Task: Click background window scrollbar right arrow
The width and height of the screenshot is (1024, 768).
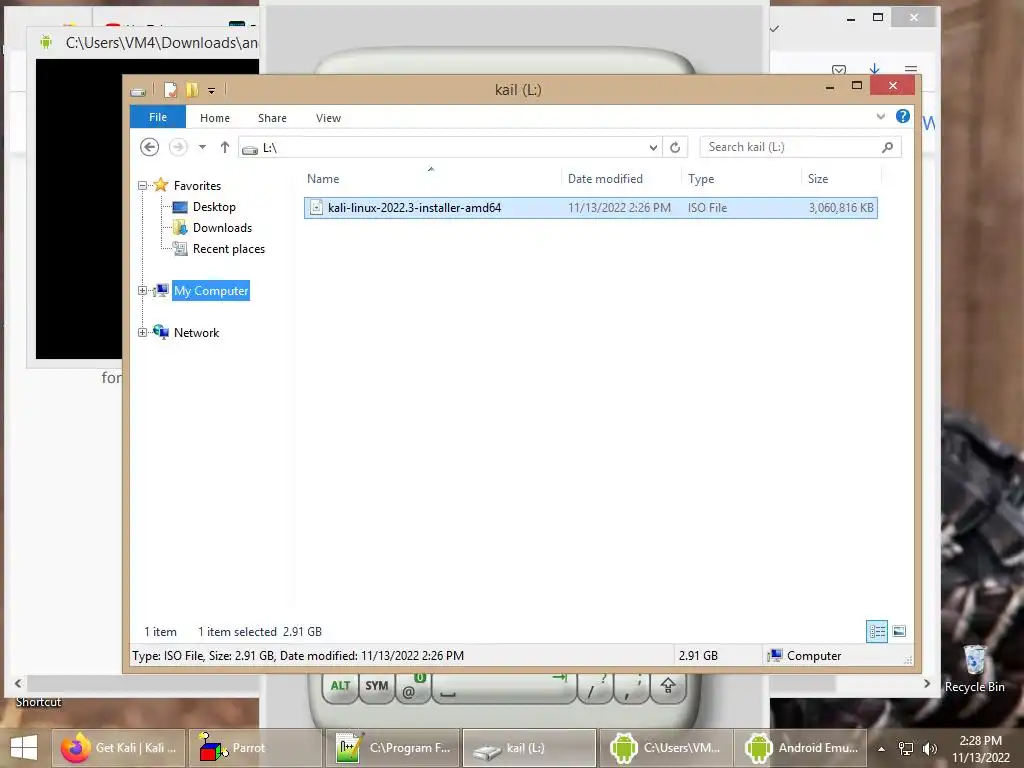Action: coord(927,684)
